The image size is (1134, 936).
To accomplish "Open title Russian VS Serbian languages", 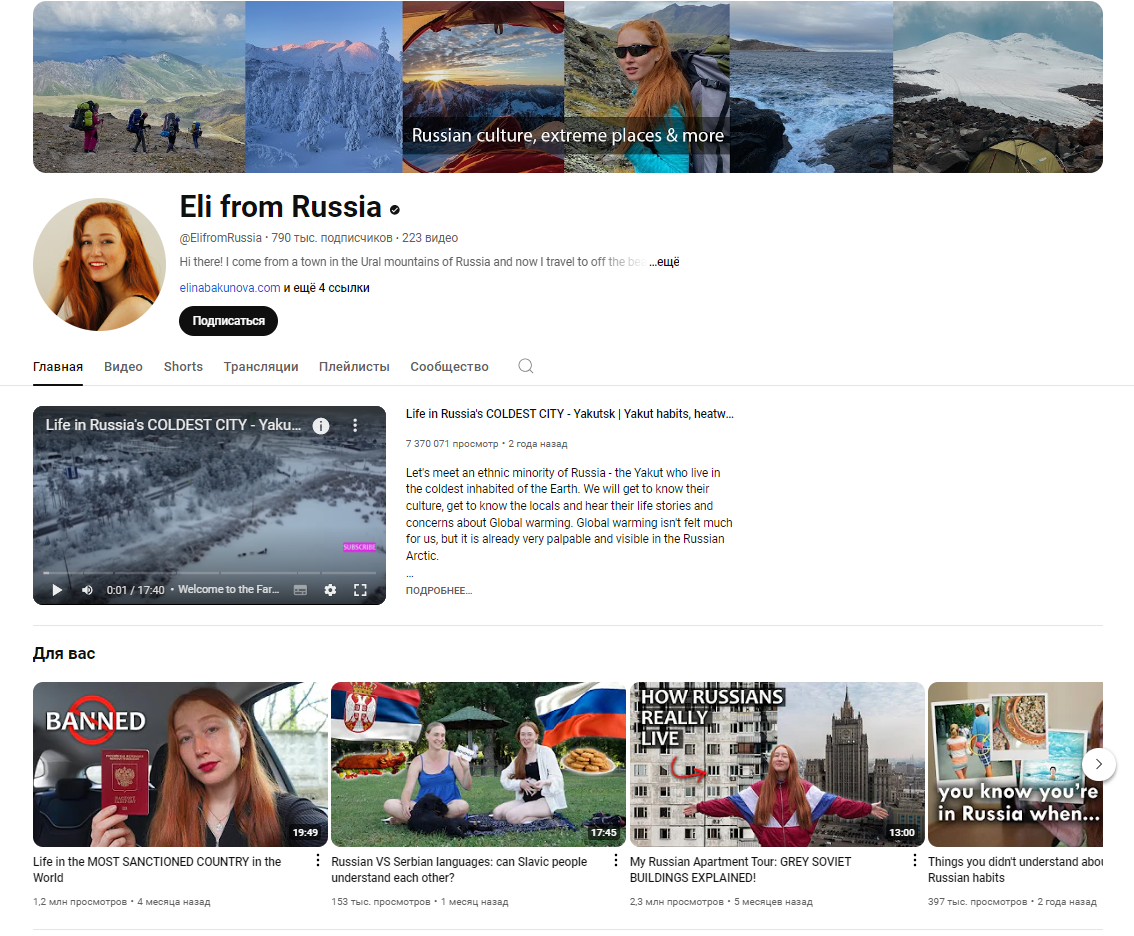I will (459, 869).
